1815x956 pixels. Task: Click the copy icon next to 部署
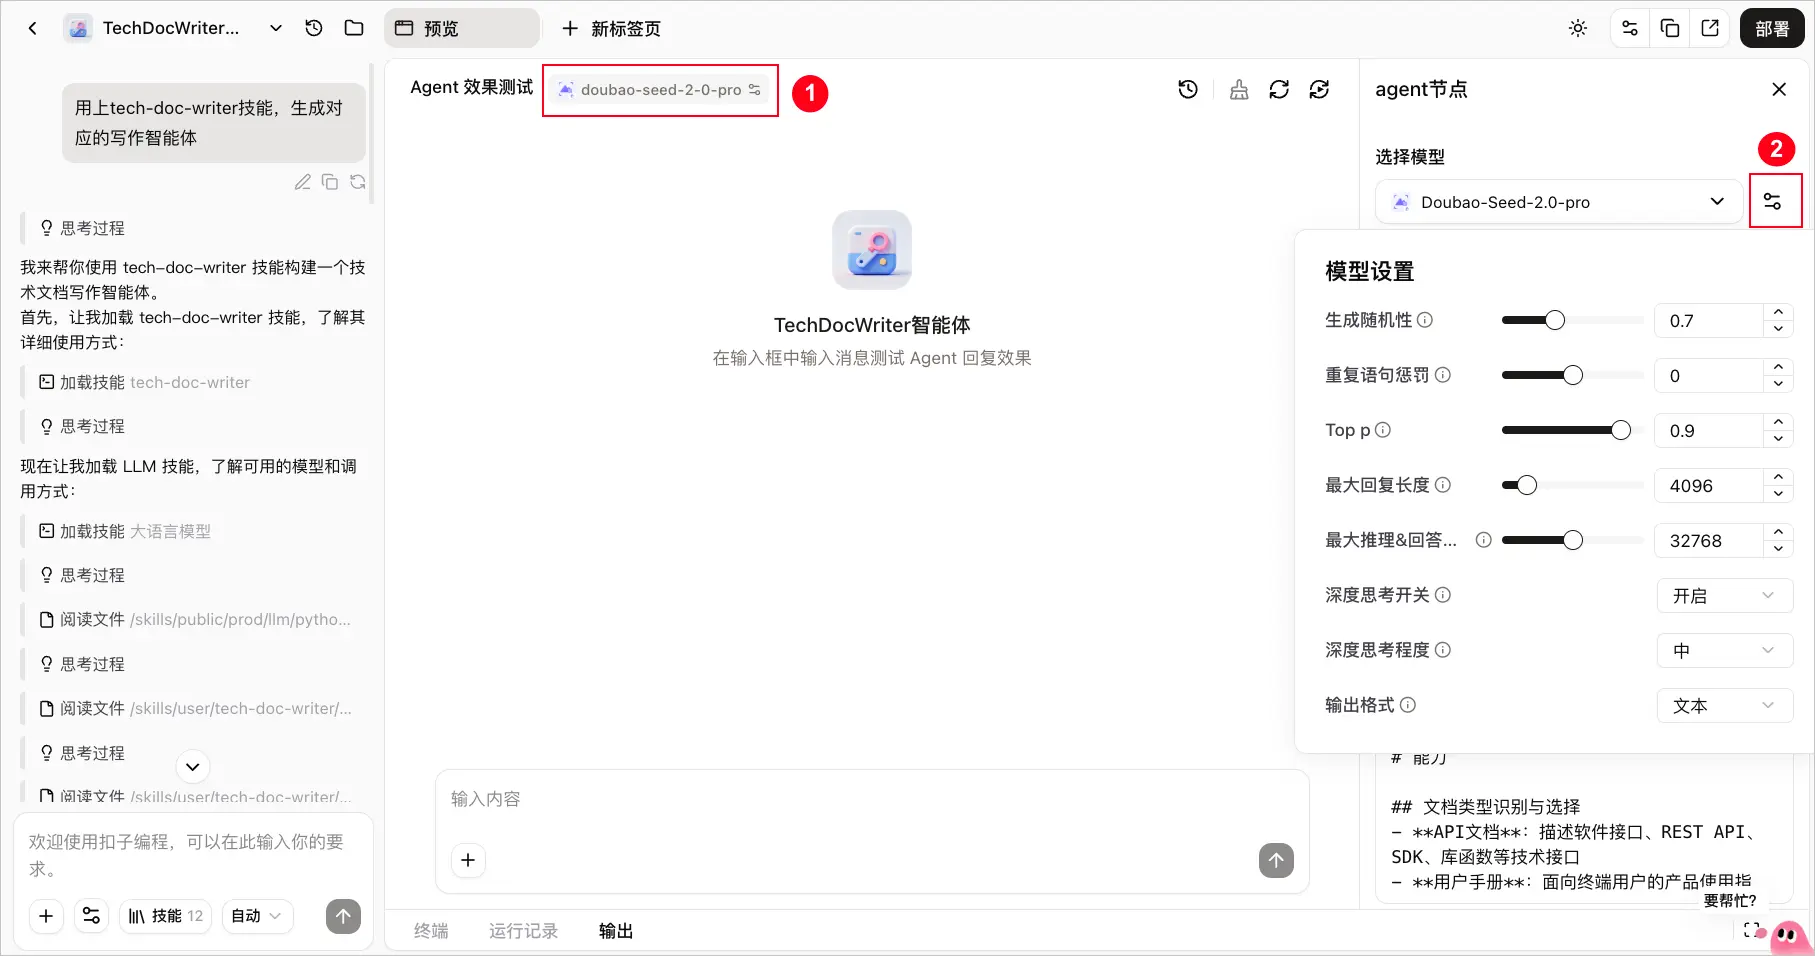pos(1670,28)
